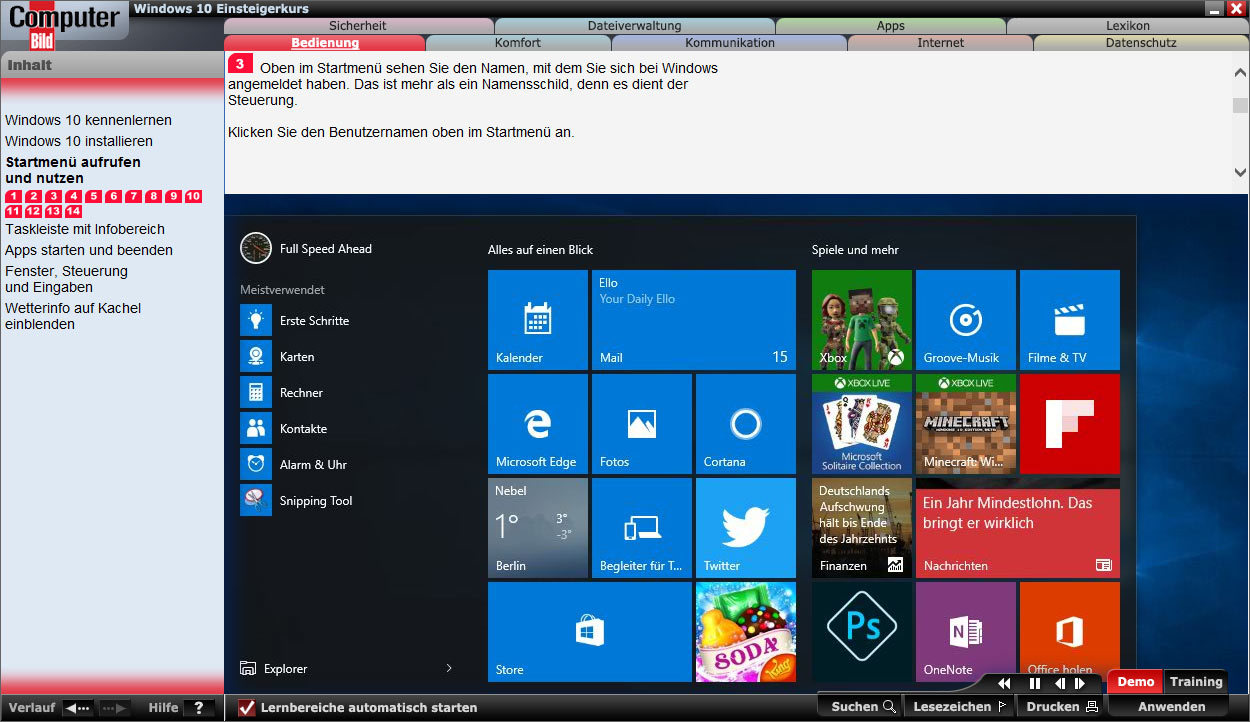Click the Drucken button
Screen dimensions: 1250x722
pyautogui.click(x=1062, y=707)
